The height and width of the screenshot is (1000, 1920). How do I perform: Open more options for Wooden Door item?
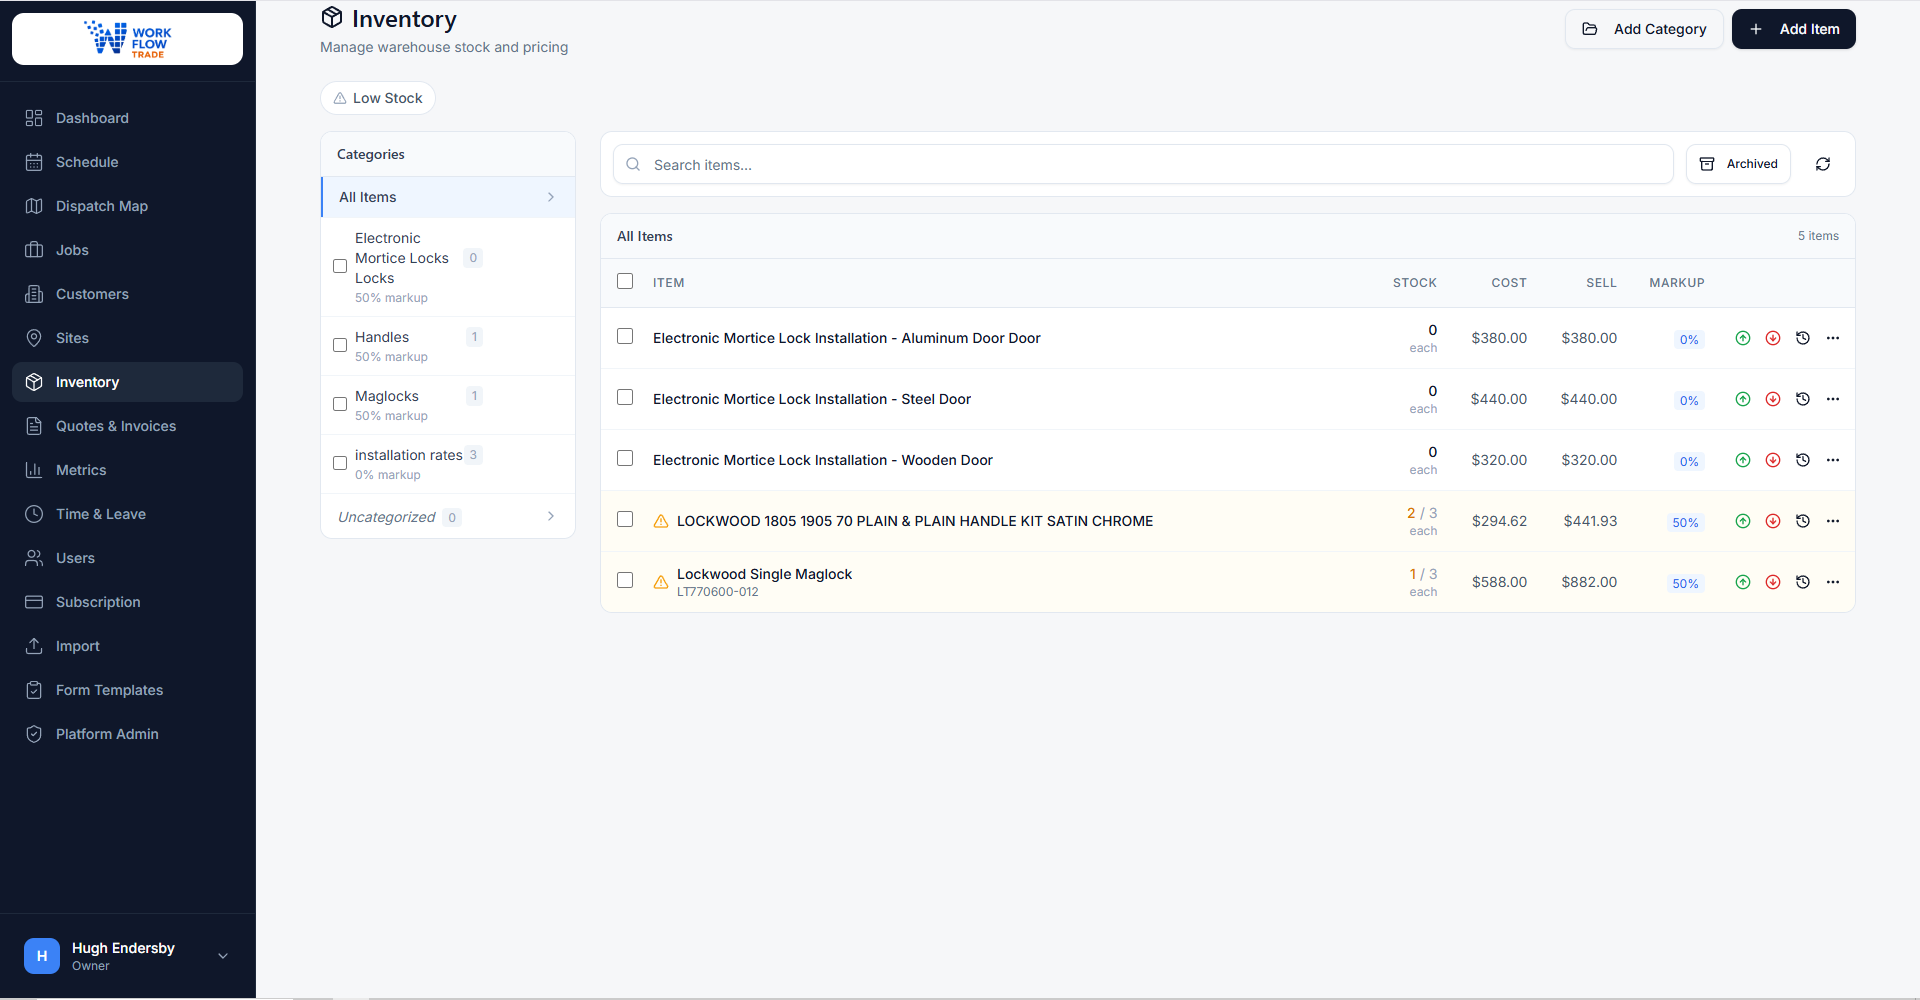(1833, 460)
